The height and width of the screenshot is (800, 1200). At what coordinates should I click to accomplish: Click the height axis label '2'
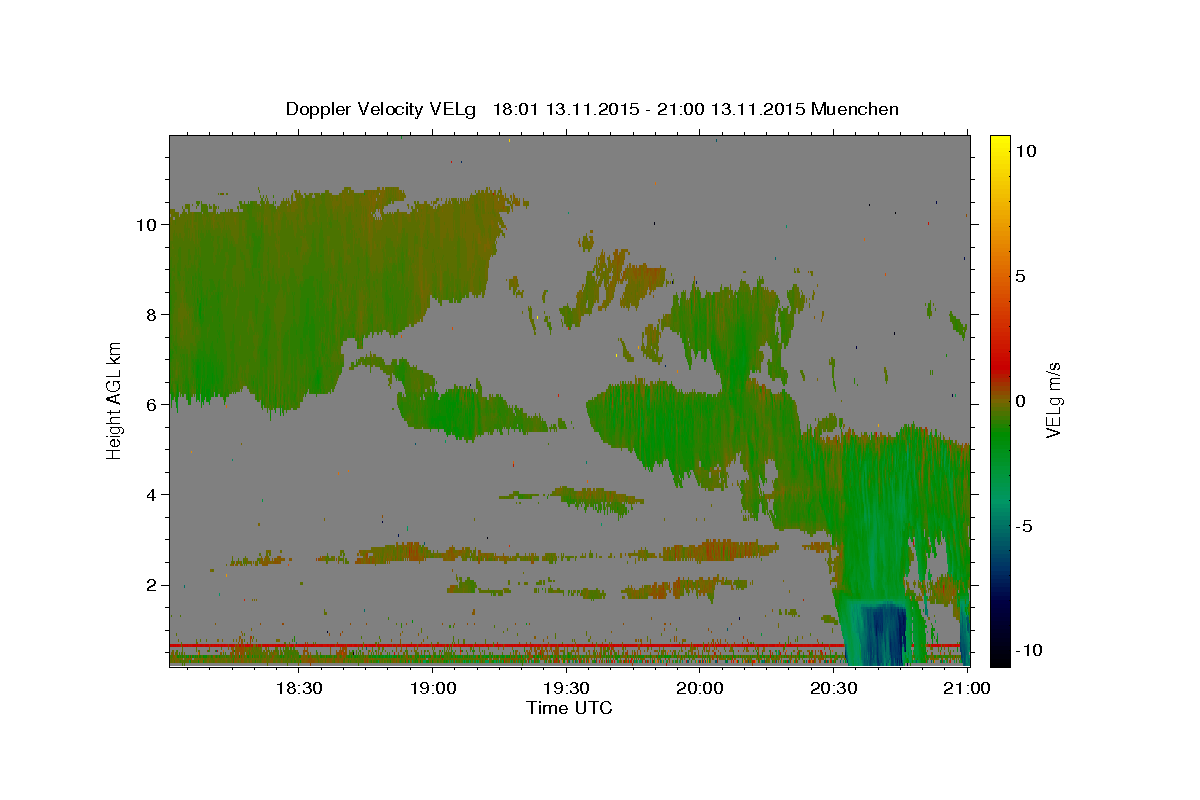click(x=151, y=585)
